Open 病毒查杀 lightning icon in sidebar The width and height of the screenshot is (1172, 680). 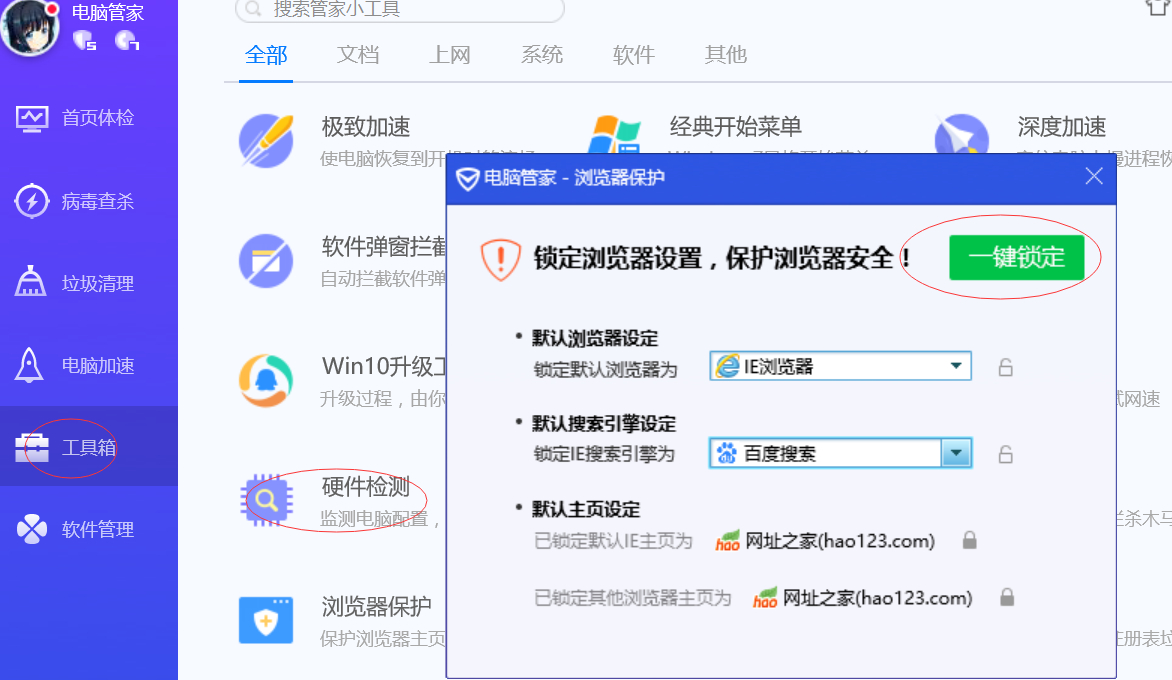[31, 201]
